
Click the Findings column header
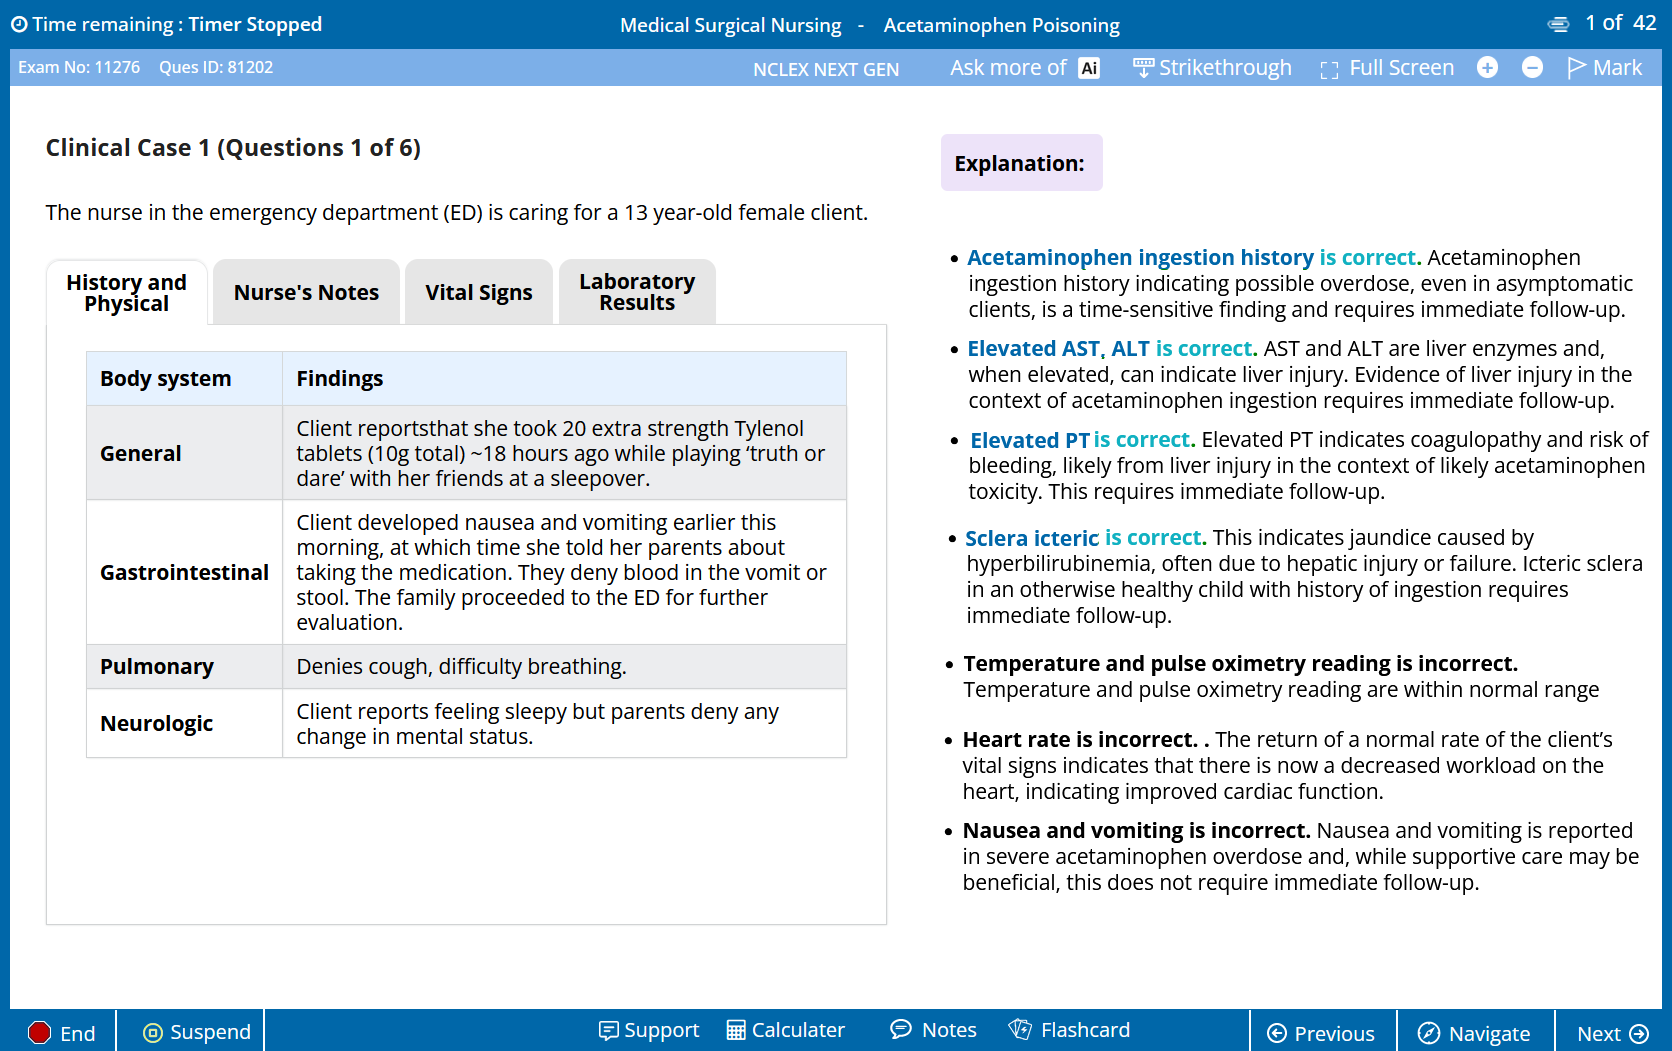(564, 378)
